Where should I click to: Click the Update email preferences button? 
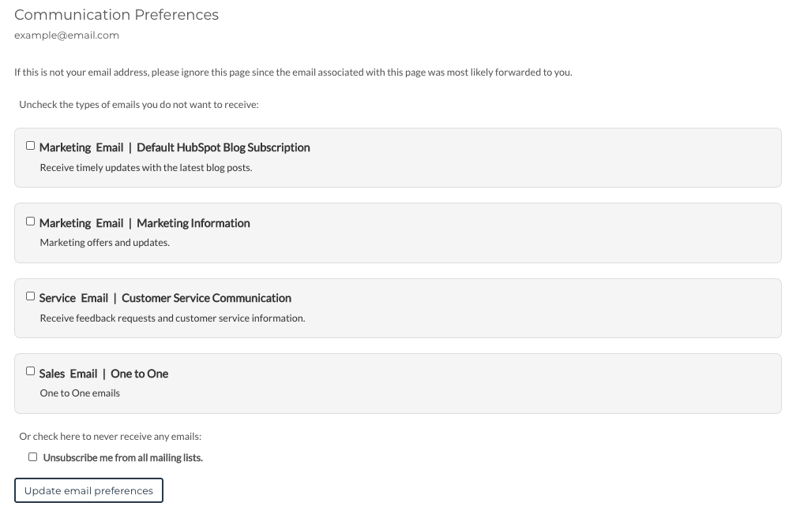pos(88,491)
